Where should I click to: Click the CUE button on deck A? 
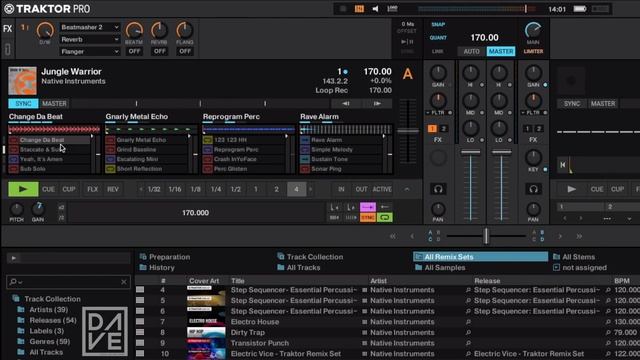click(x=48, y=189)
